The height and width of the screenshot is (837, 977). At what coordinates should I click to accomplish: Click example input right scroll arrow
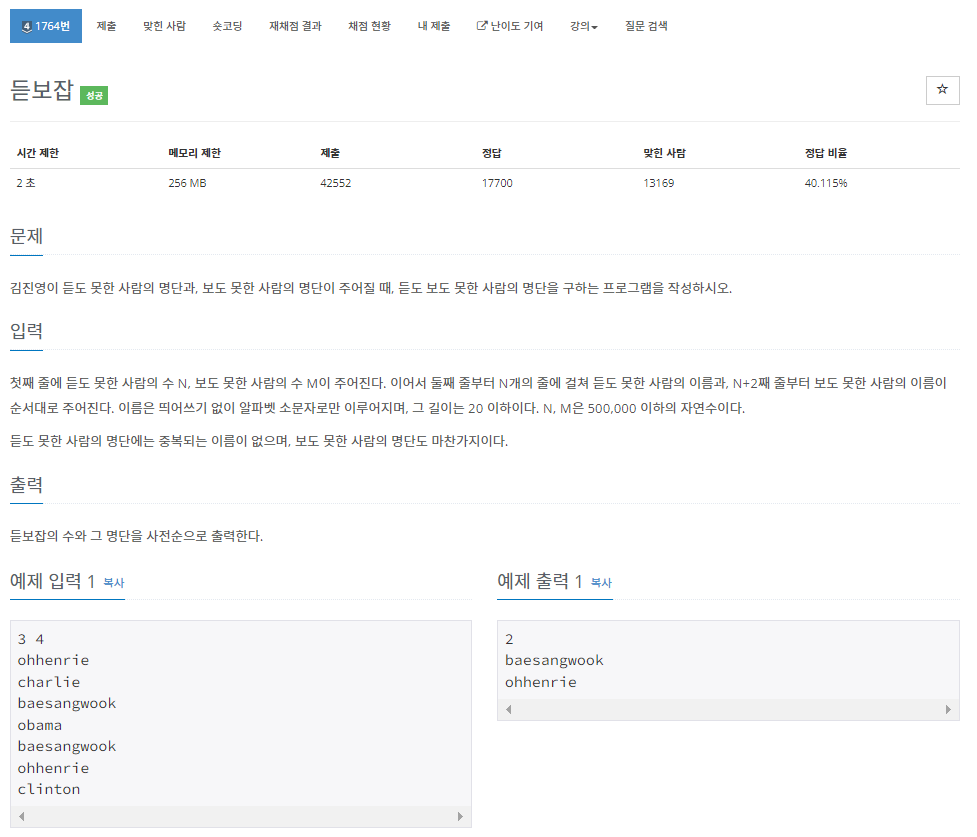460,816
